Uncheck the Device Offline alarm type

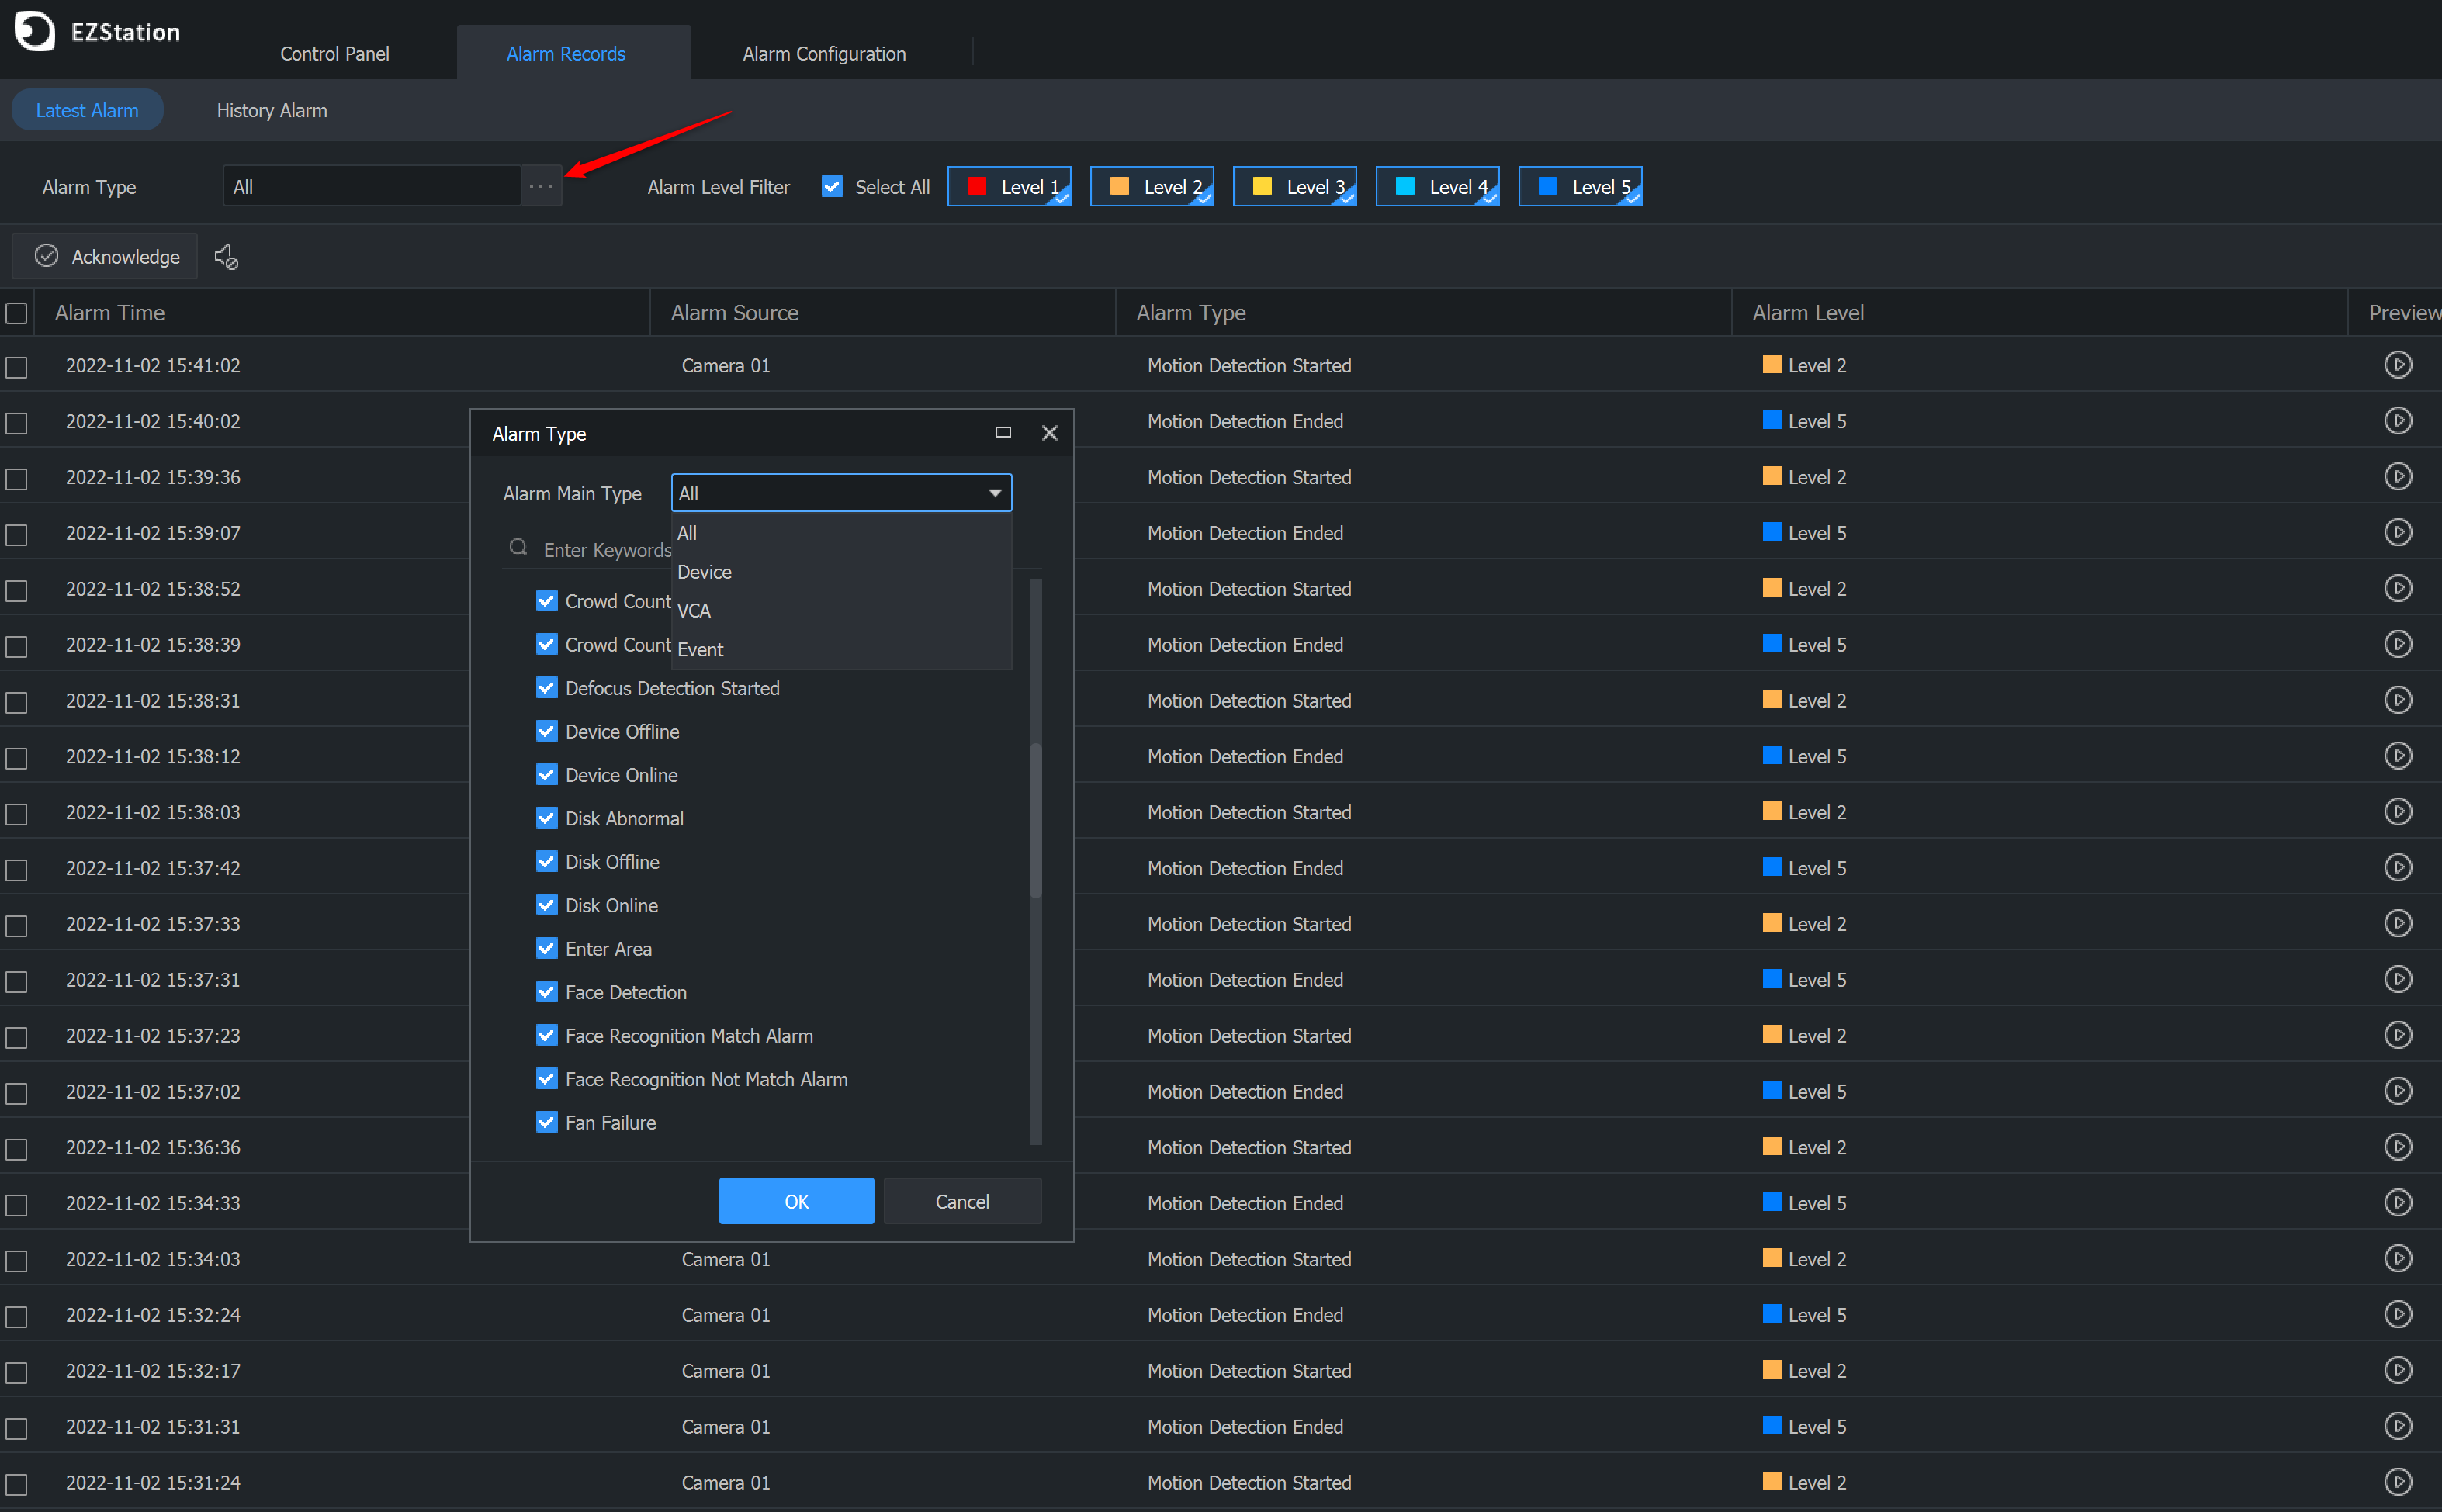(x=546, y=731)
